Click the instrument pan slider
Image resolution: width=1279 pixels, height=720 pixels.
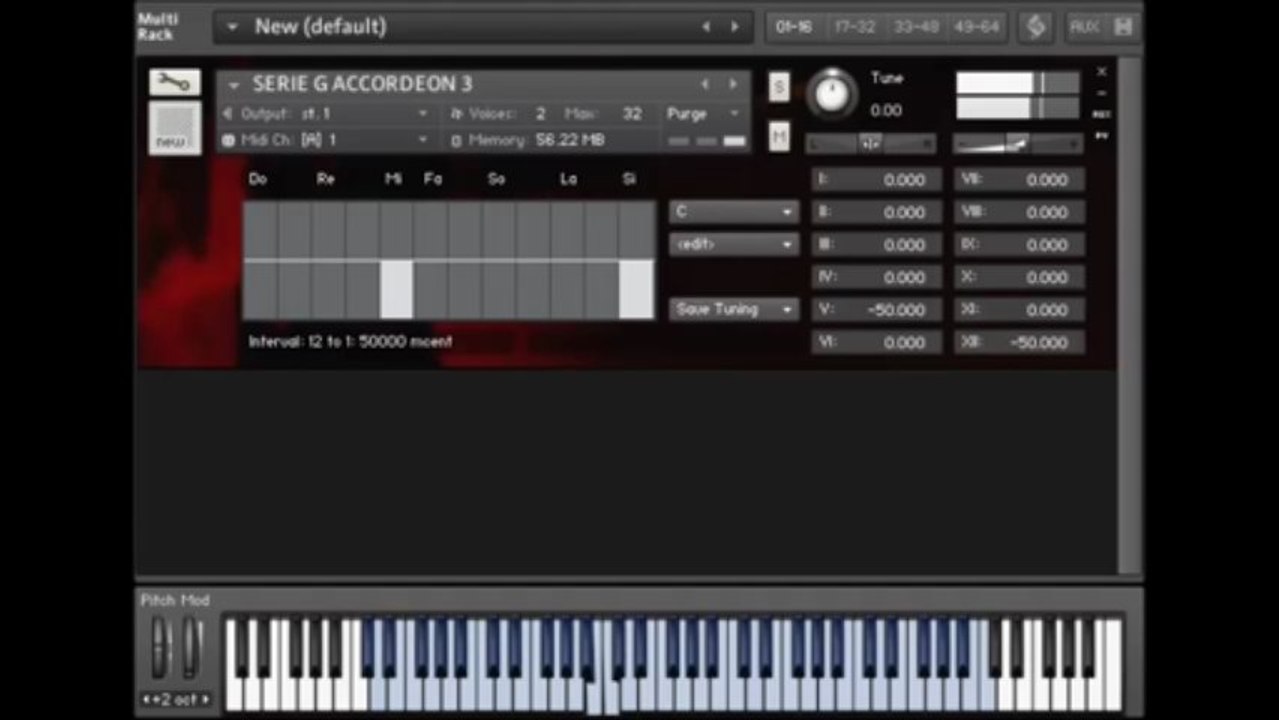coord(871,144)
